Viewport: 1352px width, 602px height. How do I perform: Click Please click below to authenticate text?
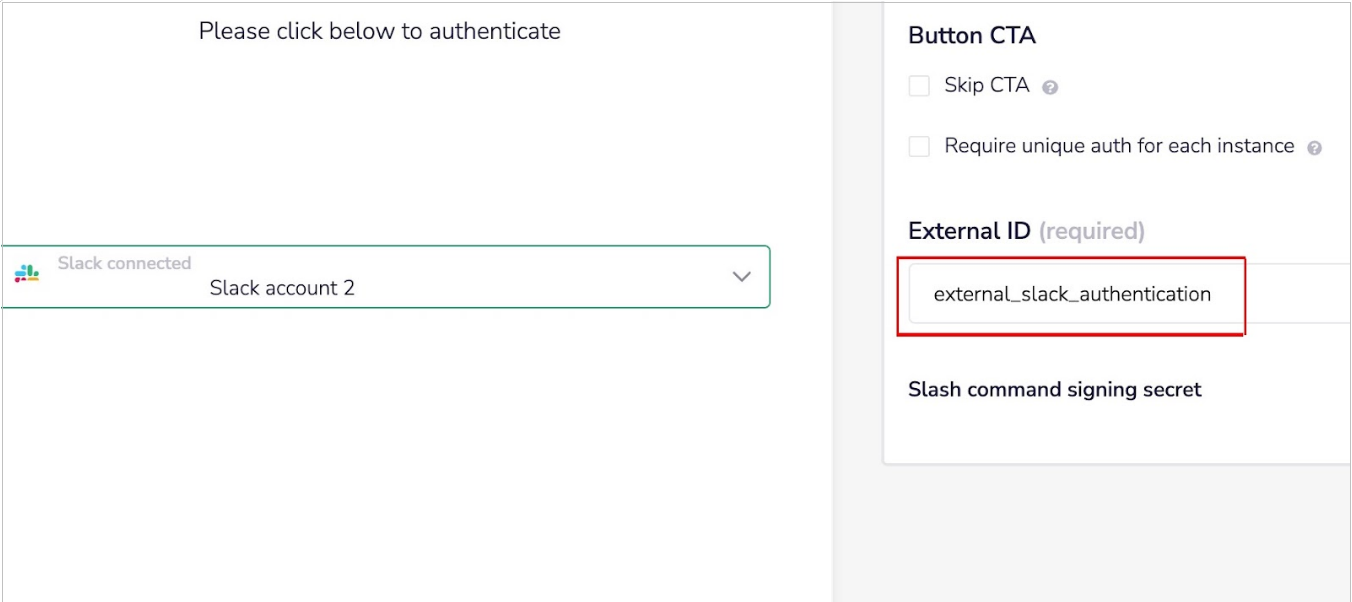(380, 30)
